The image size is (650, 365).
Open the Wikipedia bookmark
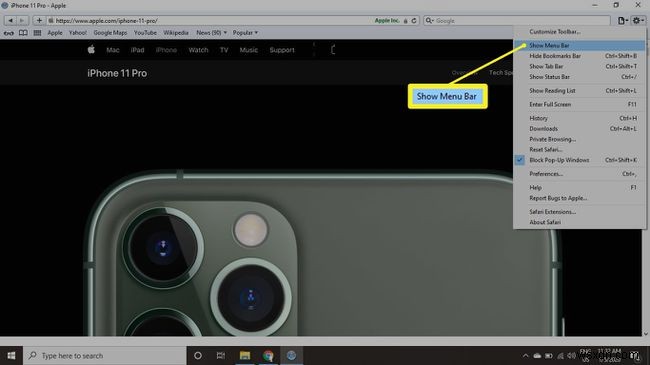[175, 32]
